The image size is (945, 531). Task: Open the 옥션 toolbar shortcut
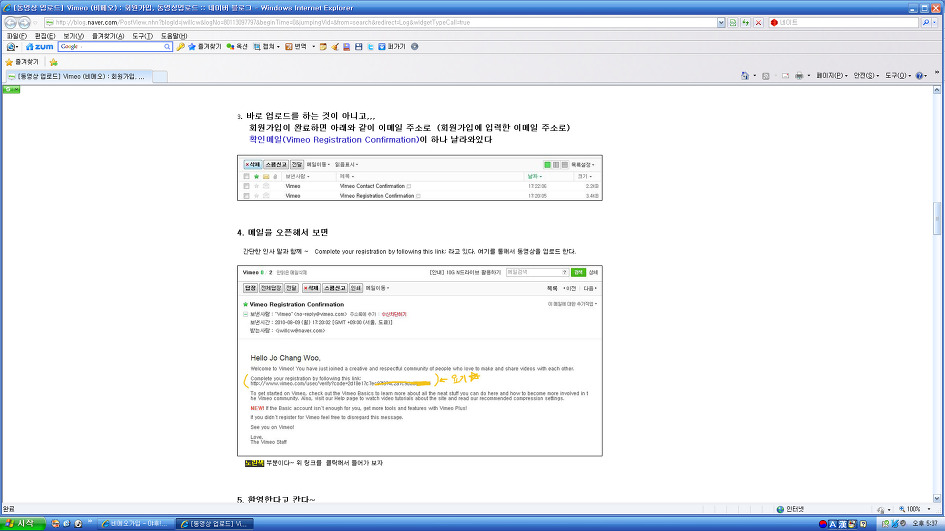tap(237, 46)
